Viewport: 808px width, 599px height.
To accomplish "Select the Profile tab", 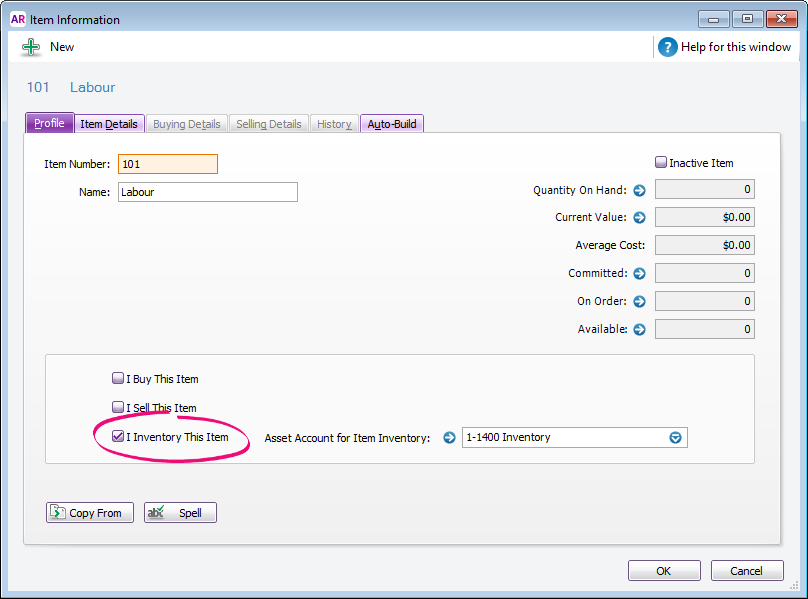I will (49, 124).
